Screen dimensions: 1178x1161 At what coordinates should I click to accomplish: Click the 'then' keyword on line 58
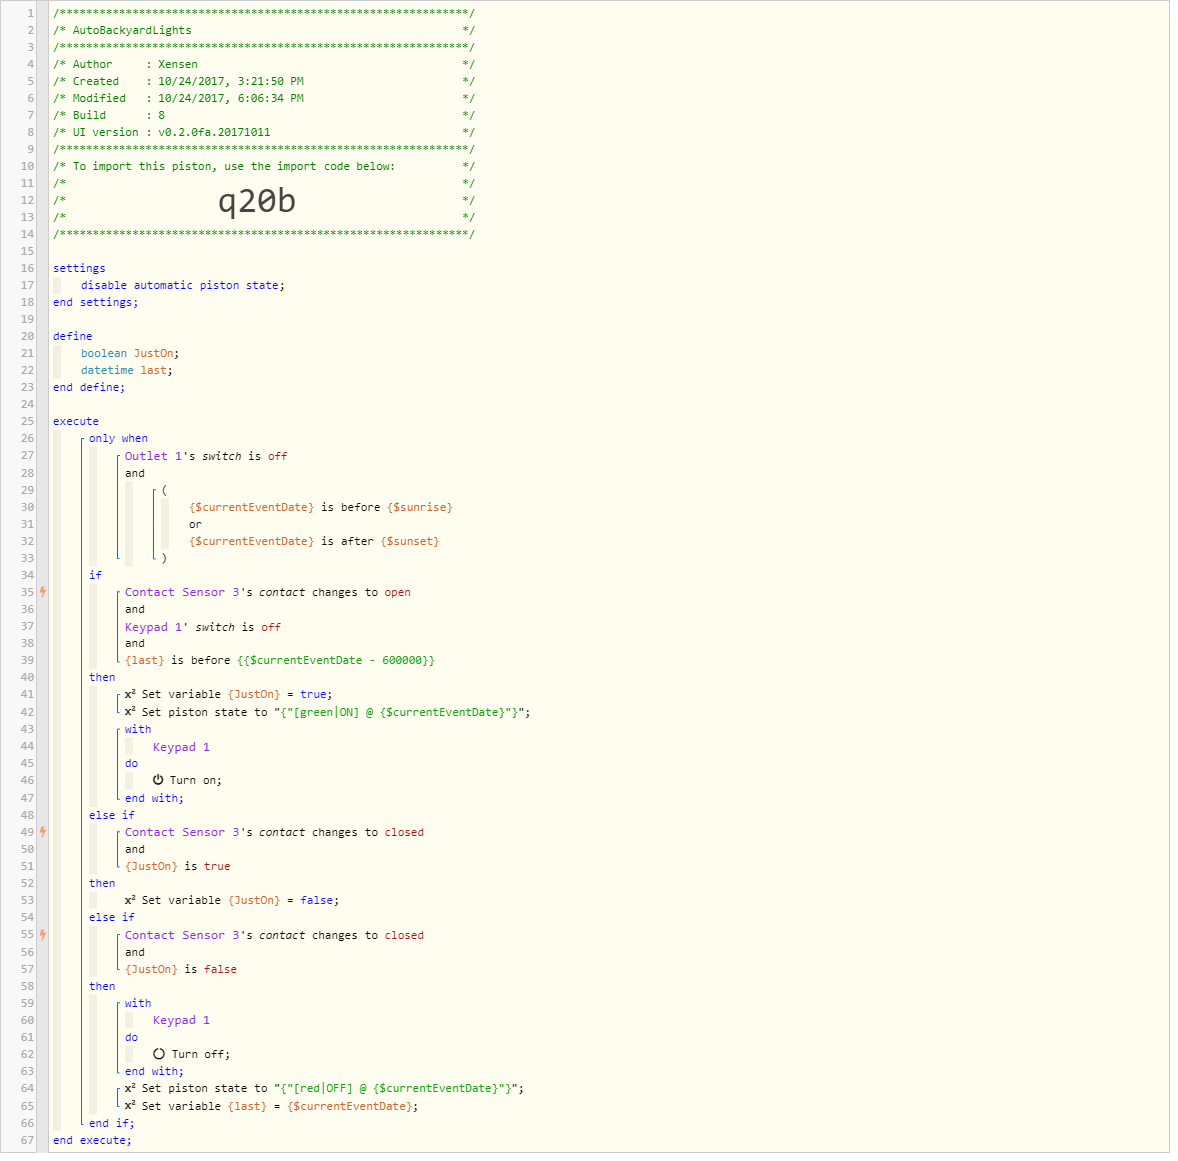click(102, 986)
